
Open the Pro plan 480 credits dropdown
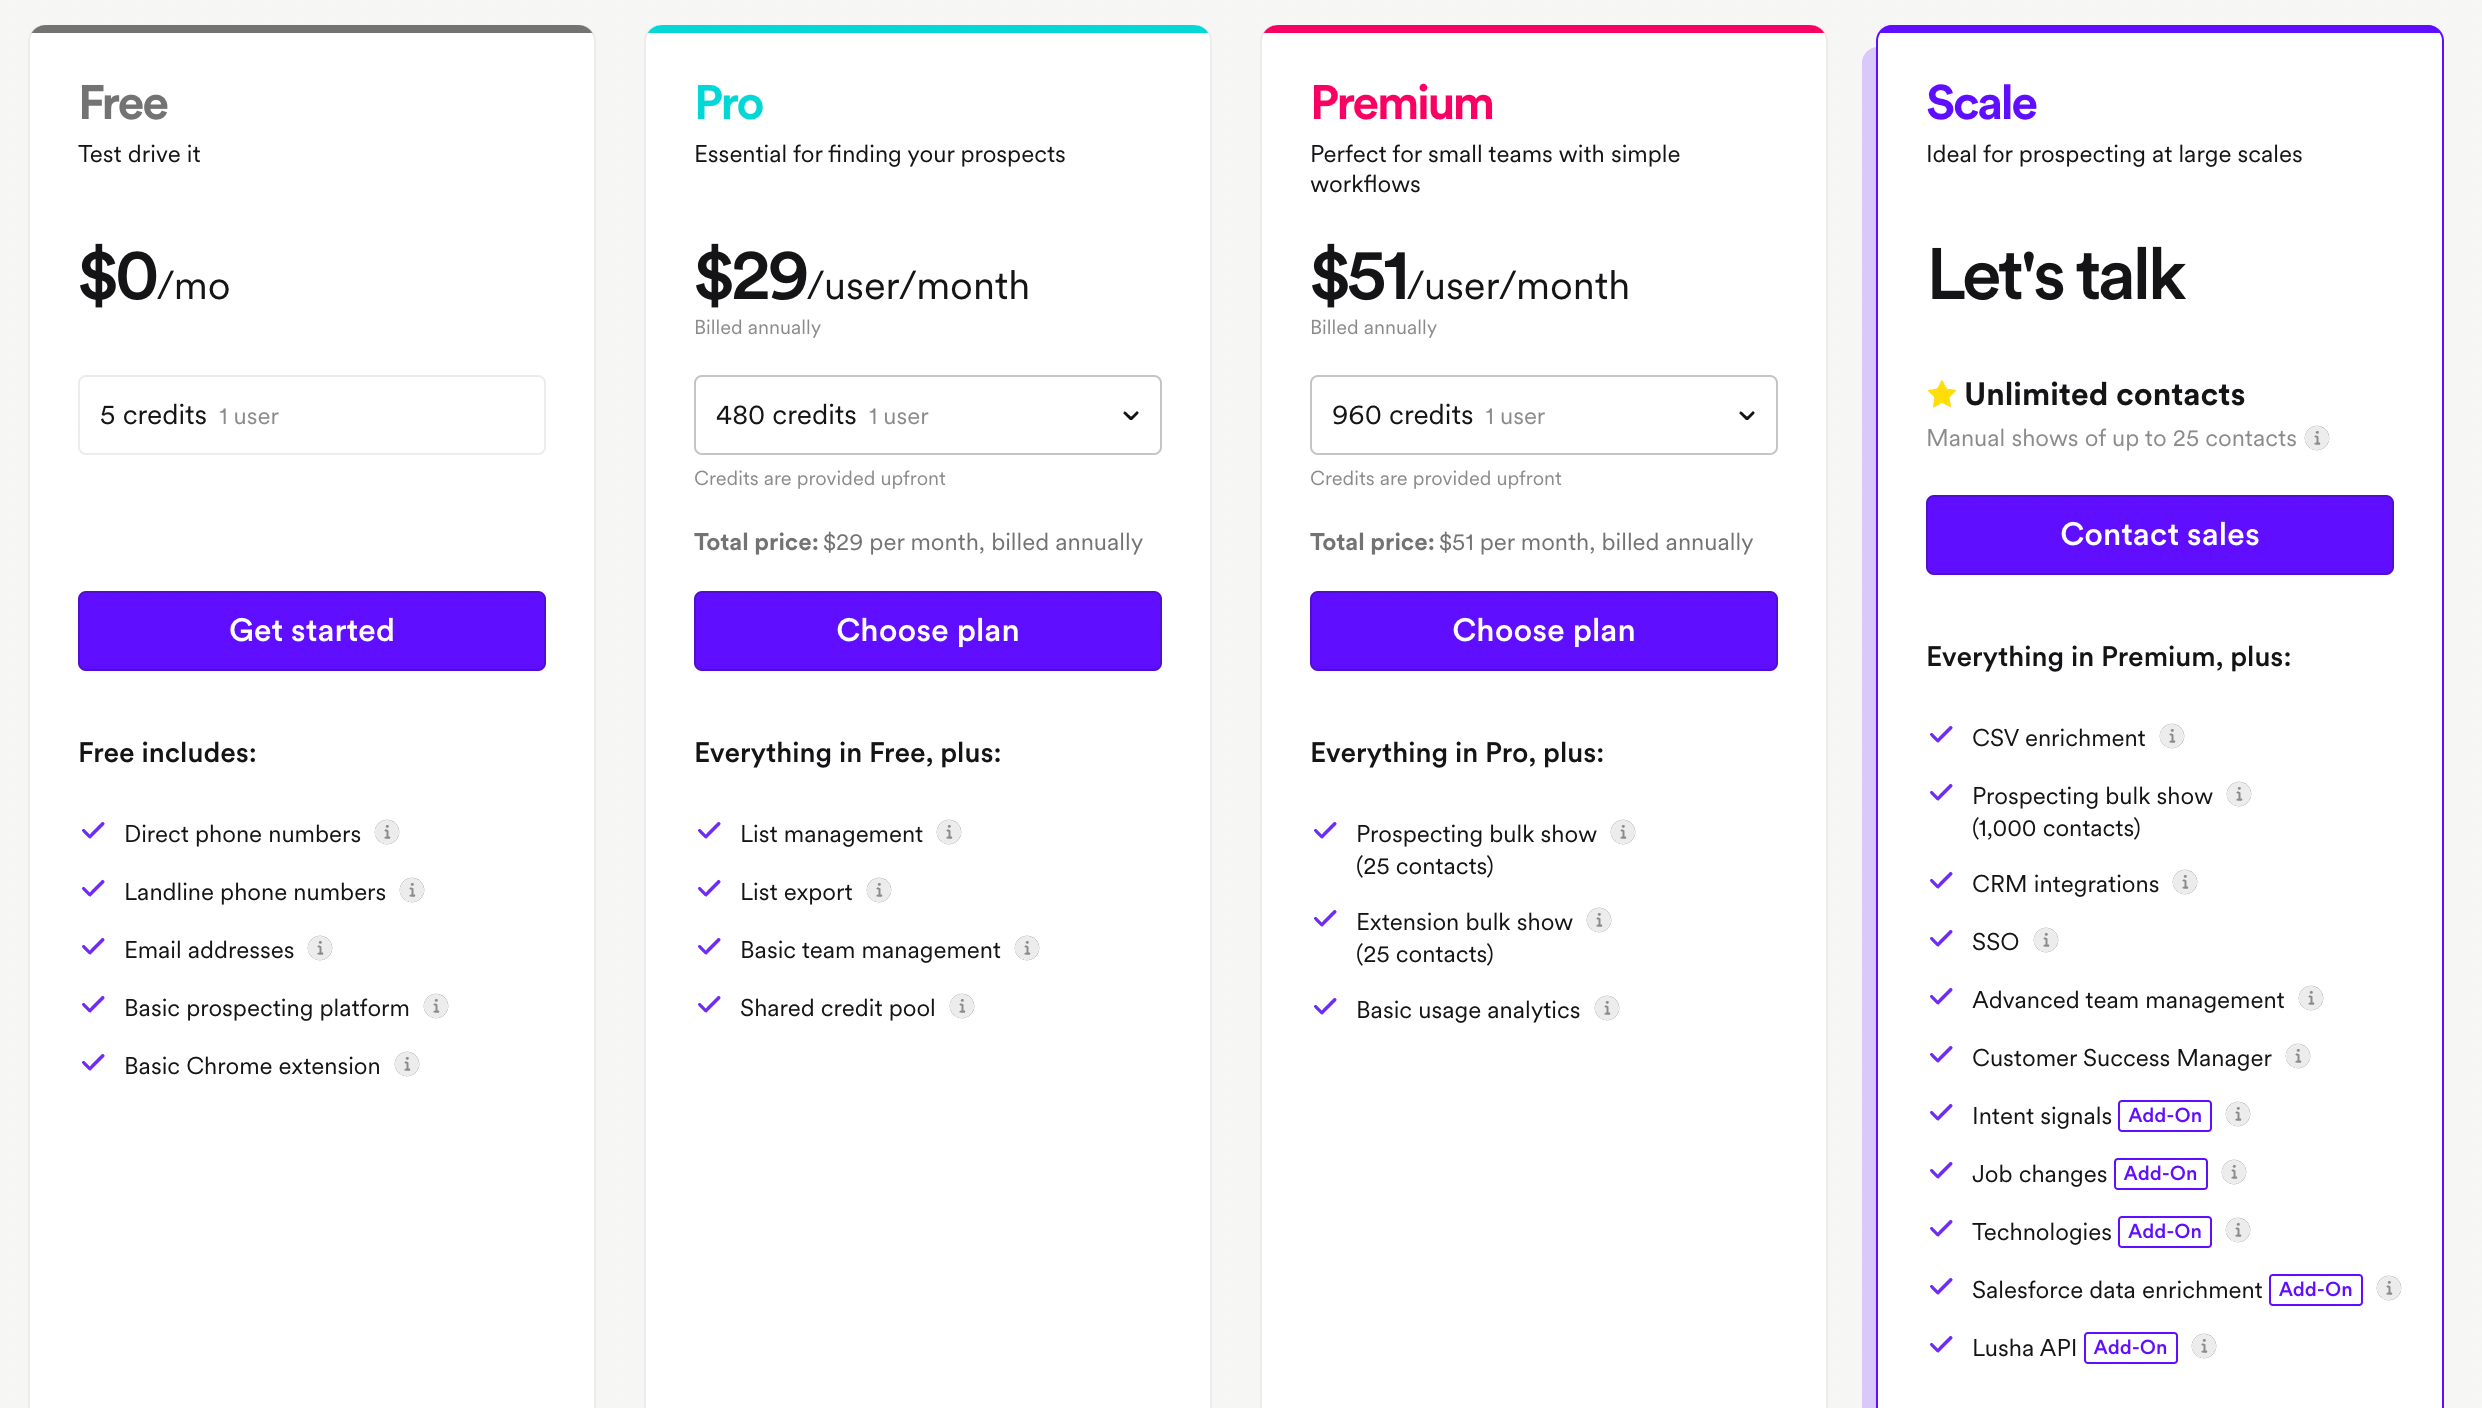click(x=927, y=415)
